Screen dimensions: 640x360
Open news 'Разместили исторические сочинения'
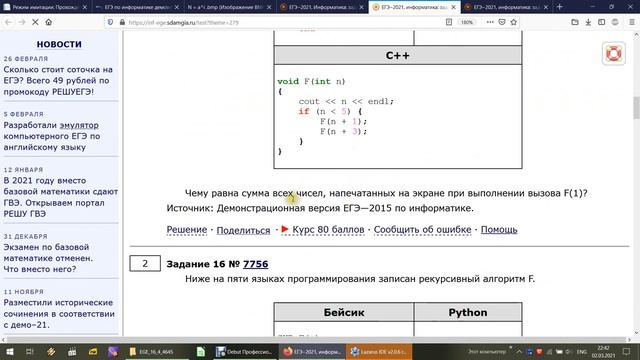pyautogui.click(x=59, y=314)
